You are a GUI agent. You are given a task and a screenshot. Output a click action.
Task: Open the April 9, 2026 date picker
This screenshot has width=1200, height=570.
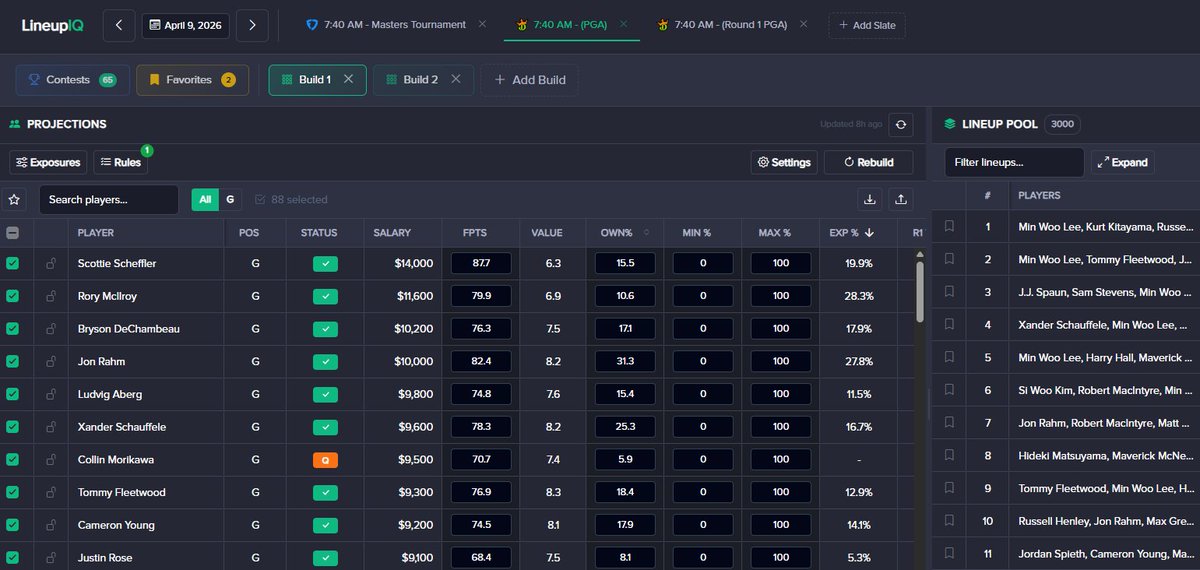[186, 25]
